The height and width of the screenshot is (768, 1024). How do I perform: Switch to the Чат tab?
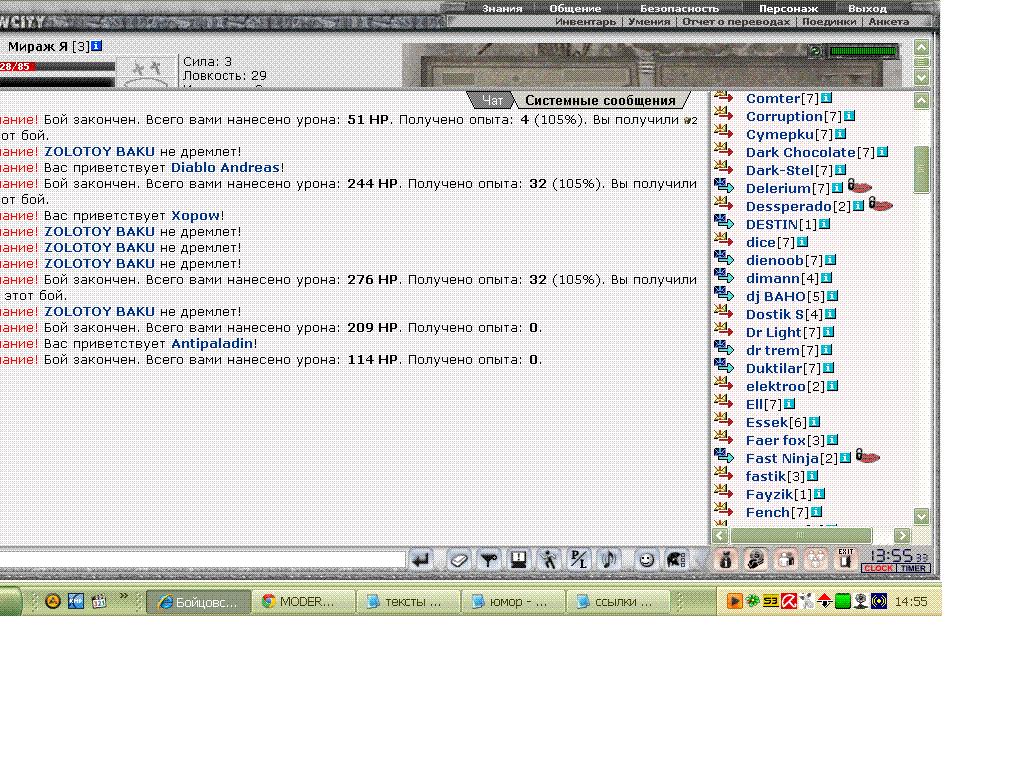pyautogui.click(x=492, y=101)
